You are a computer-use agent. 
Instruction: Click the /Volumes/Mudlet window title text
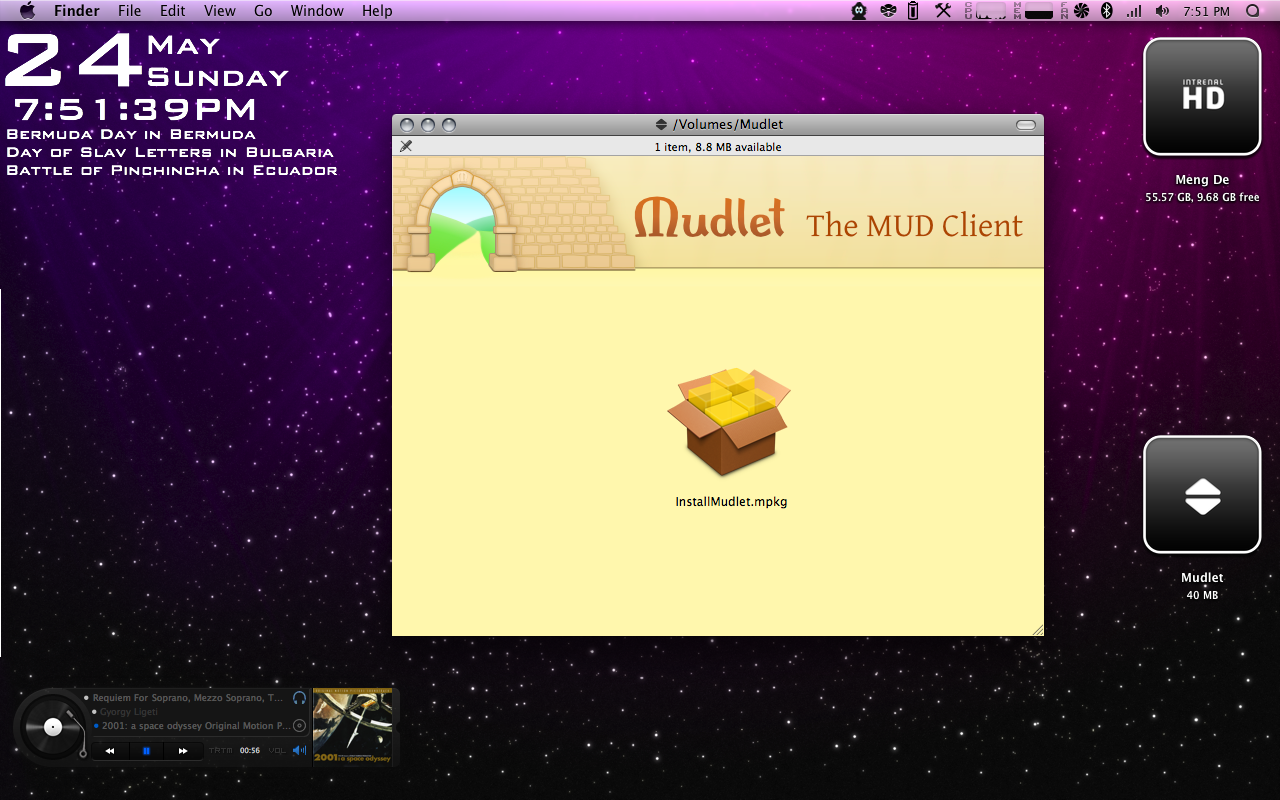728,124
